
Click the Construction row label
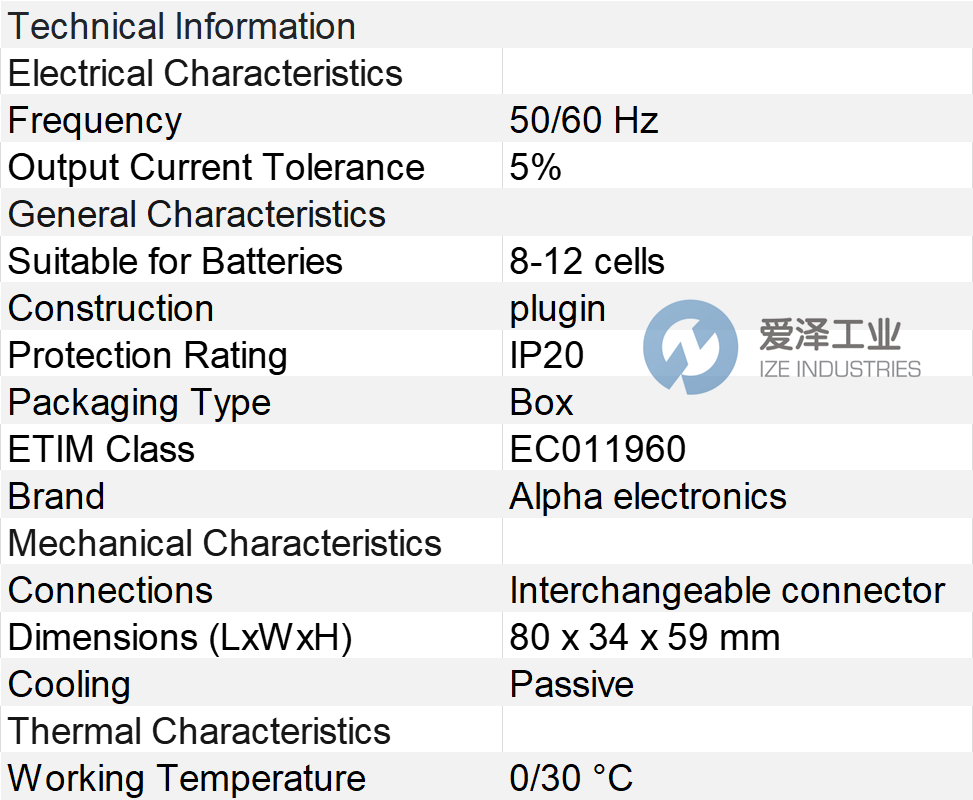click(x=111, y=308)
